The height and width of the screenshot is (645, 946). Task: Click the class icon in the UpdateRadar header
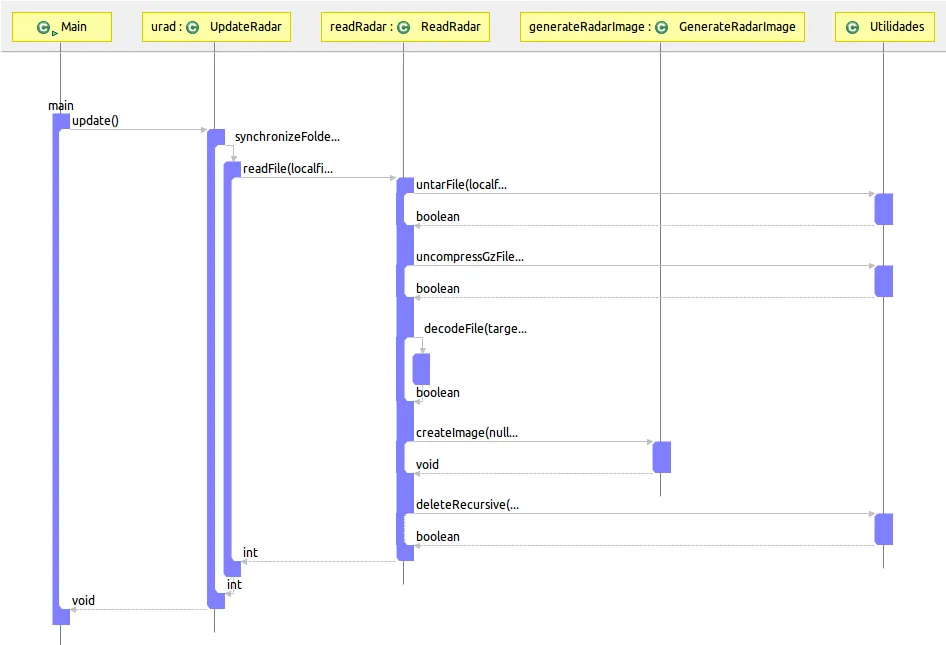pos(192,27)
